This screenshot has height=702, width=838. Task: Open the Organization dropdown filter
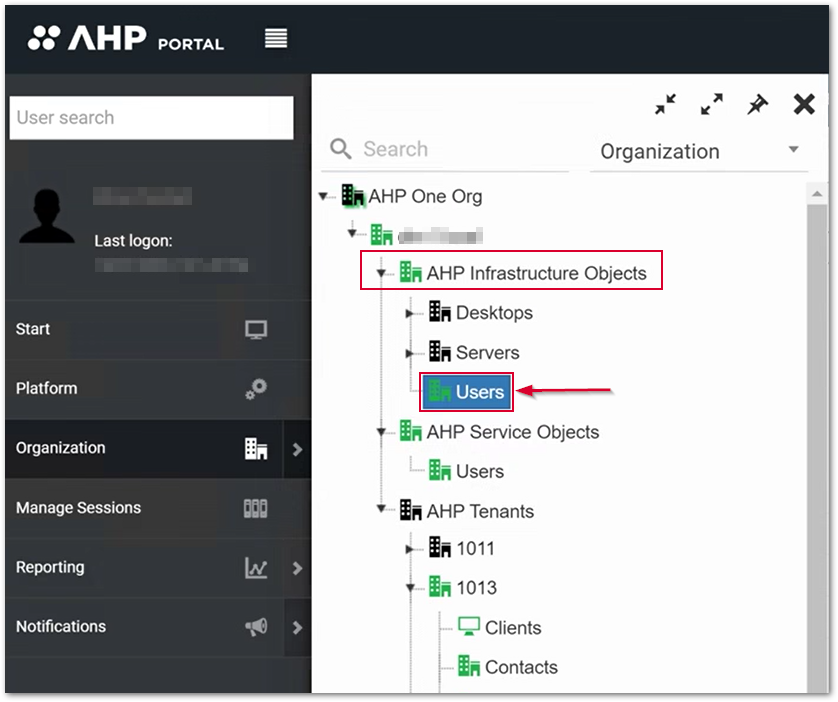[x=699, y=151]
